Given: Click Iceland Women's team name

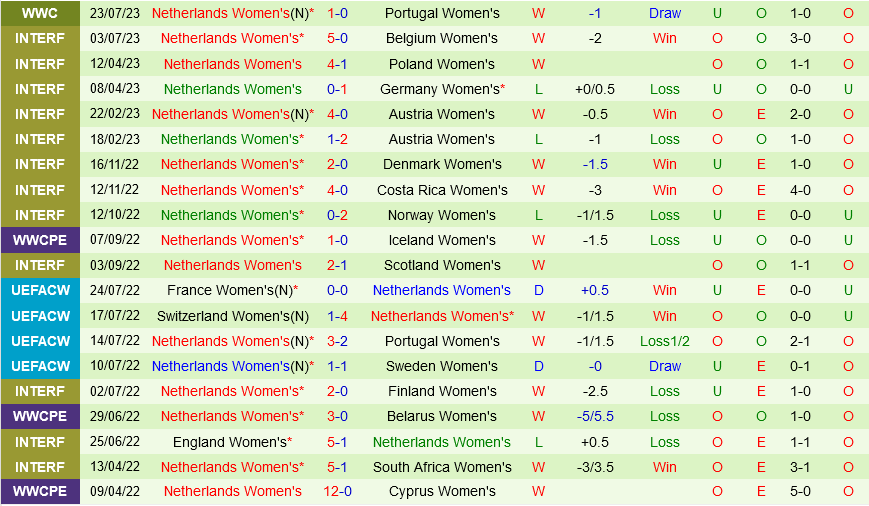Looking at the screenshot, I should (x=441, y=240).
